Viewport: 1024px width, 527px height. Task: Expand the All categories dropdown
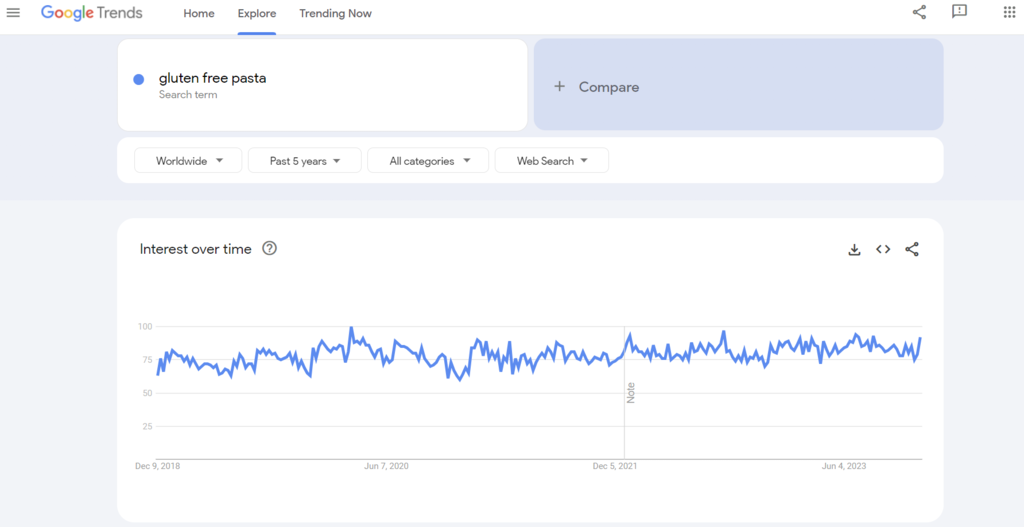click(428, 161)
